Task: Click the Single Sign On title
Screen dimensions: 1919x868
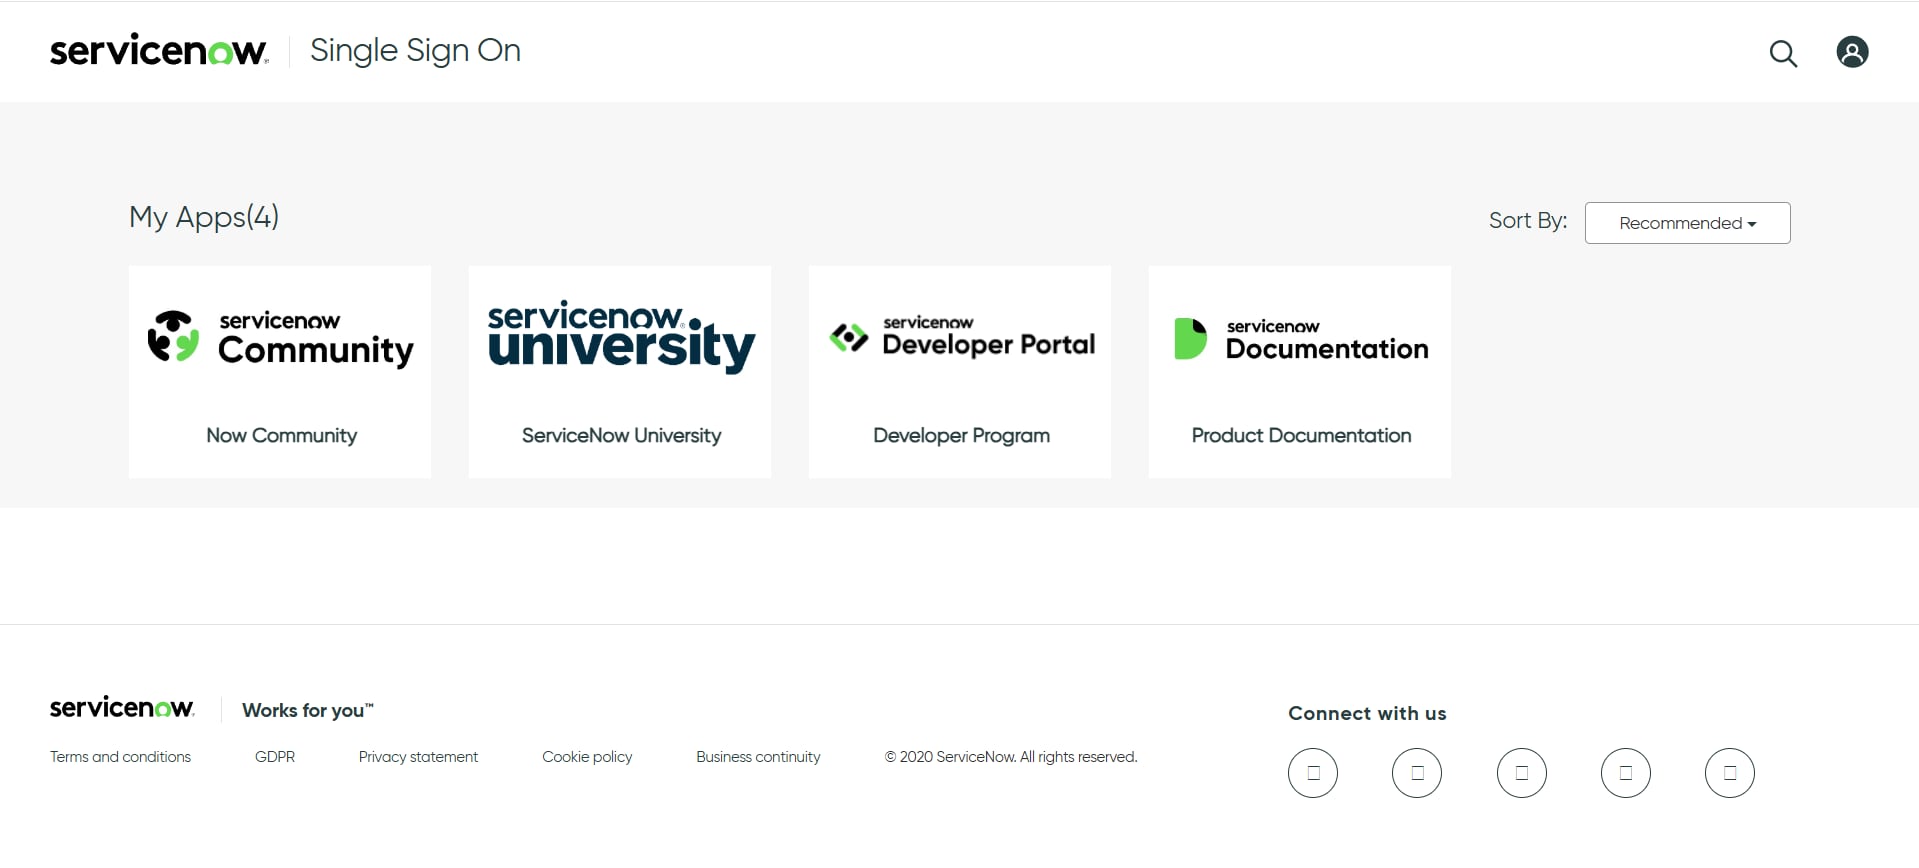Action: pyautogui.click(x=415, y=51)
